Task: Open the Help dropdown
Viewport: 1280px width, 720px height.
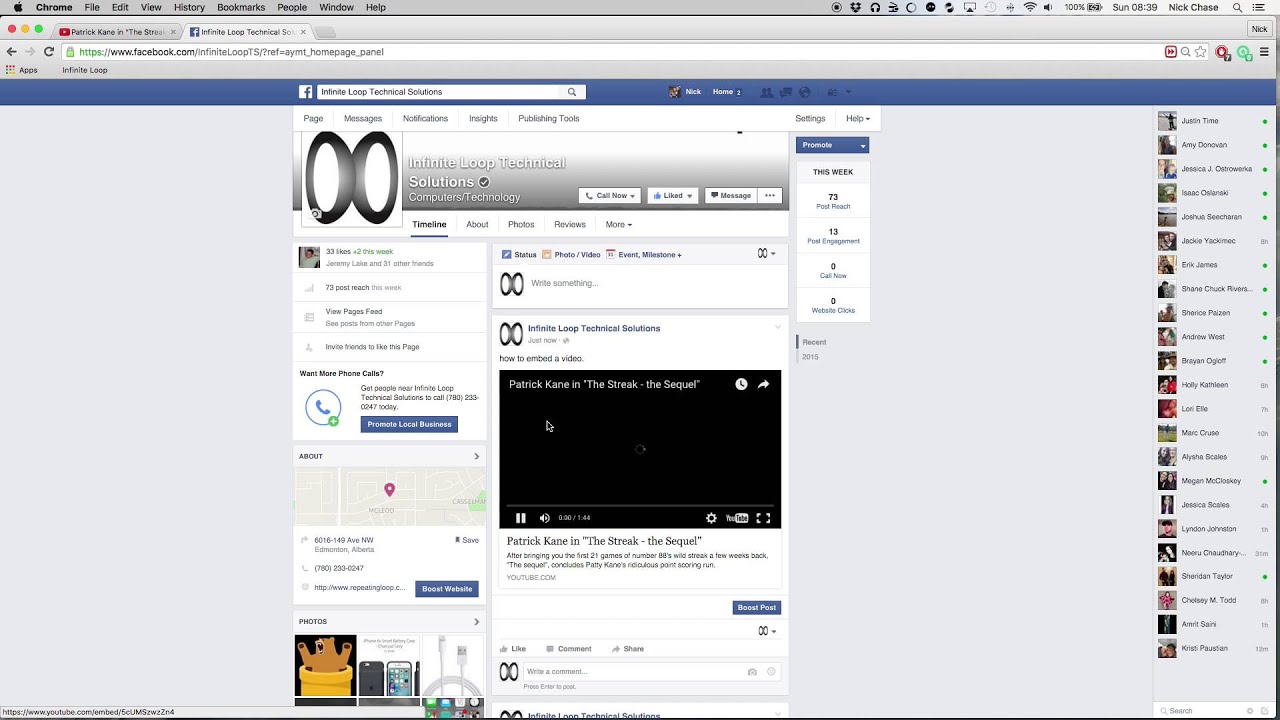Action: [858, 118]
